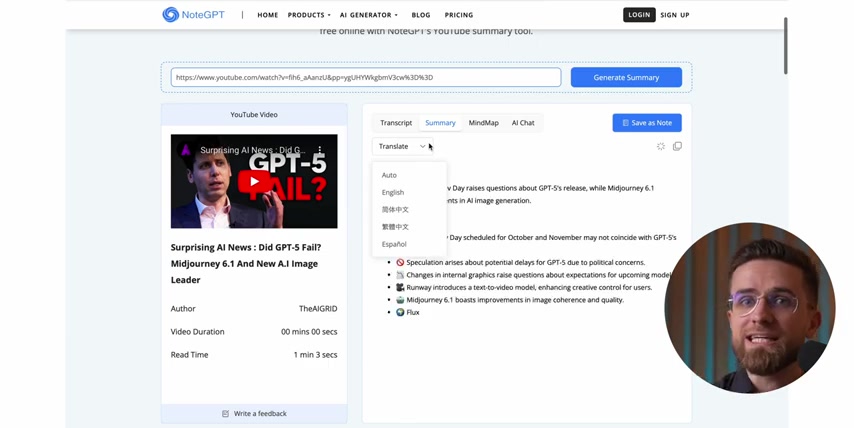This screenshot has width=854, height=428.
Task: Click the Sign Up link
Action: [675, 15]
